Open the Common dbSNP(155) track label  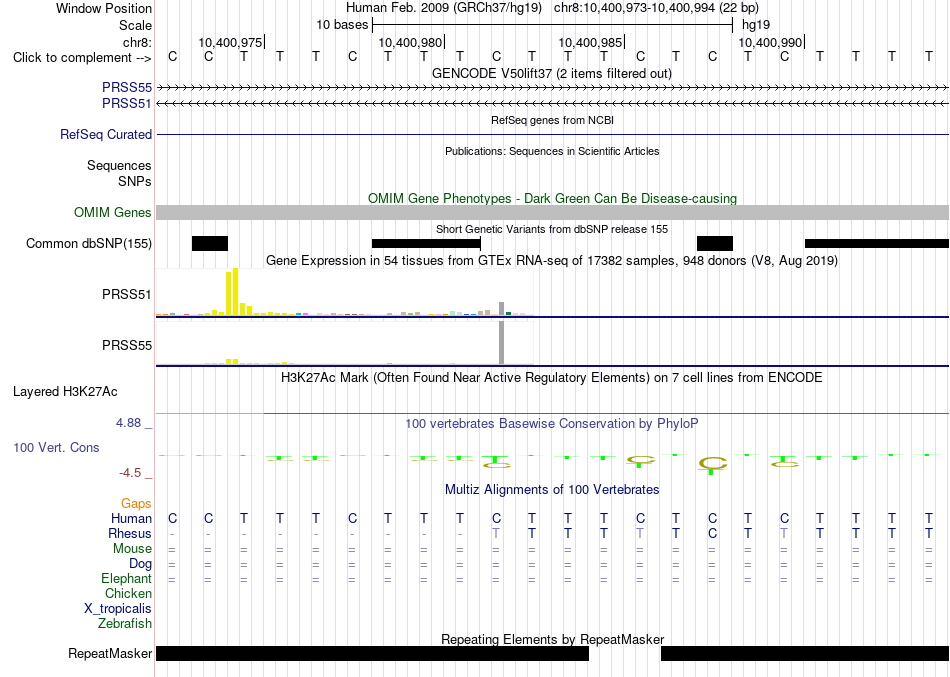pyautogui.click(x=89, y=244)
